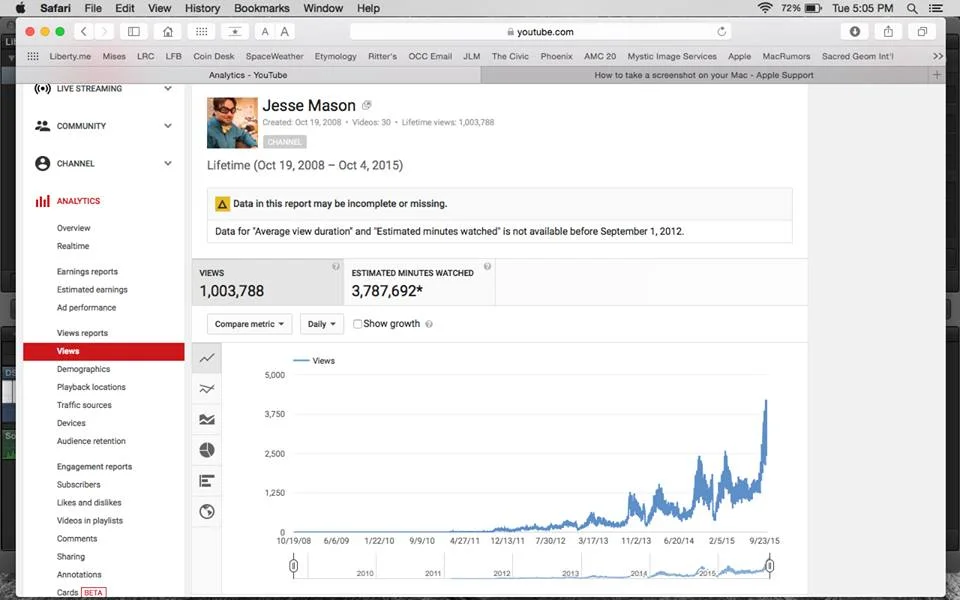Show more bookmarks with the overflow chevron

pos(938,56)
